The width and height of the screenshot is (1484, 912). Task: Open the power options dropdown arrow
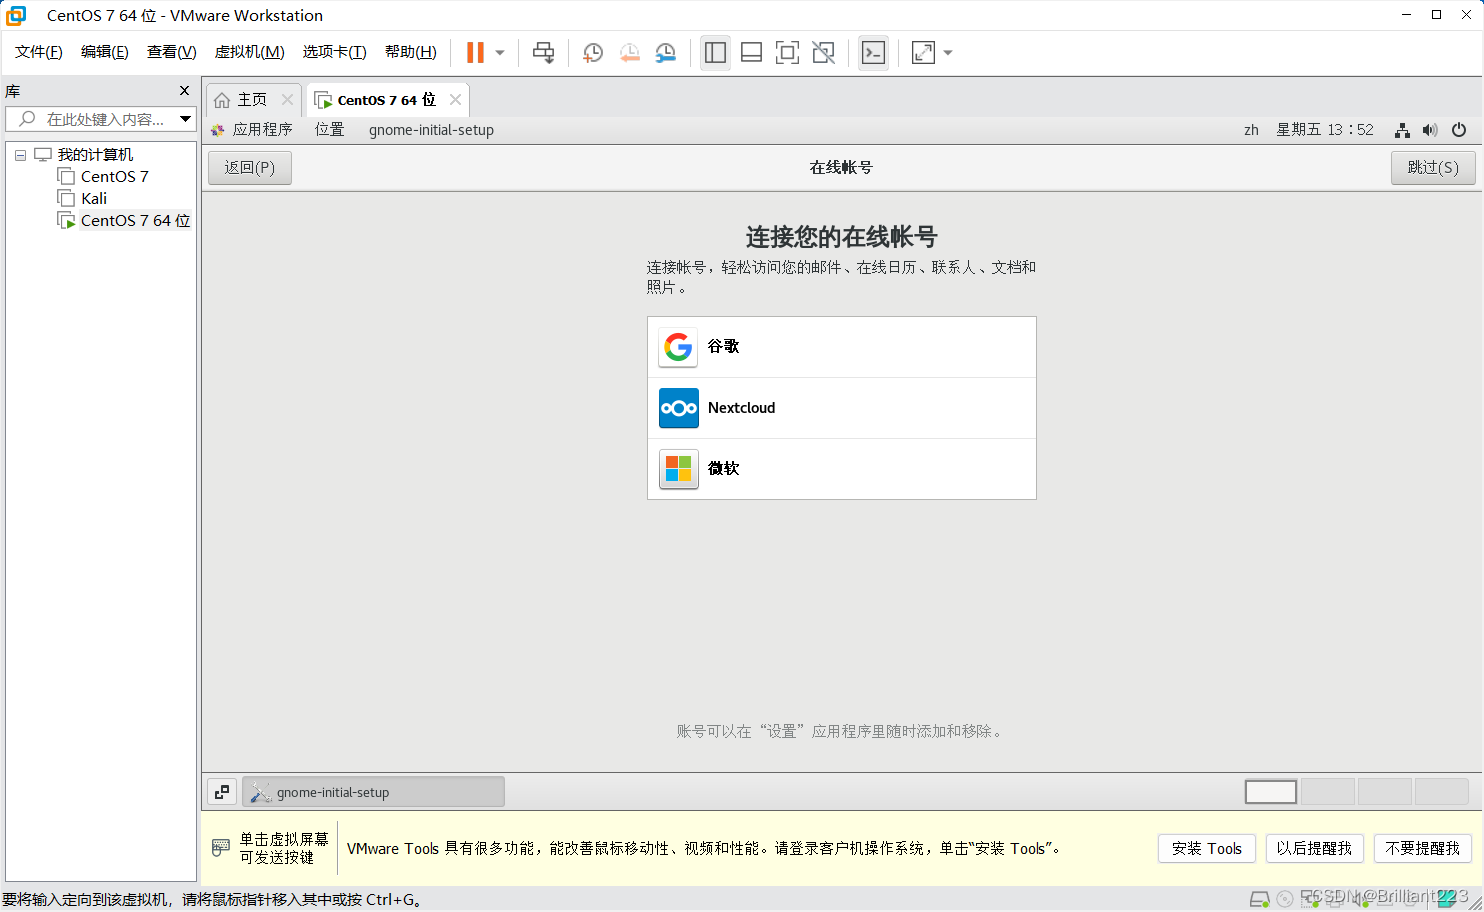click(500, 53)
